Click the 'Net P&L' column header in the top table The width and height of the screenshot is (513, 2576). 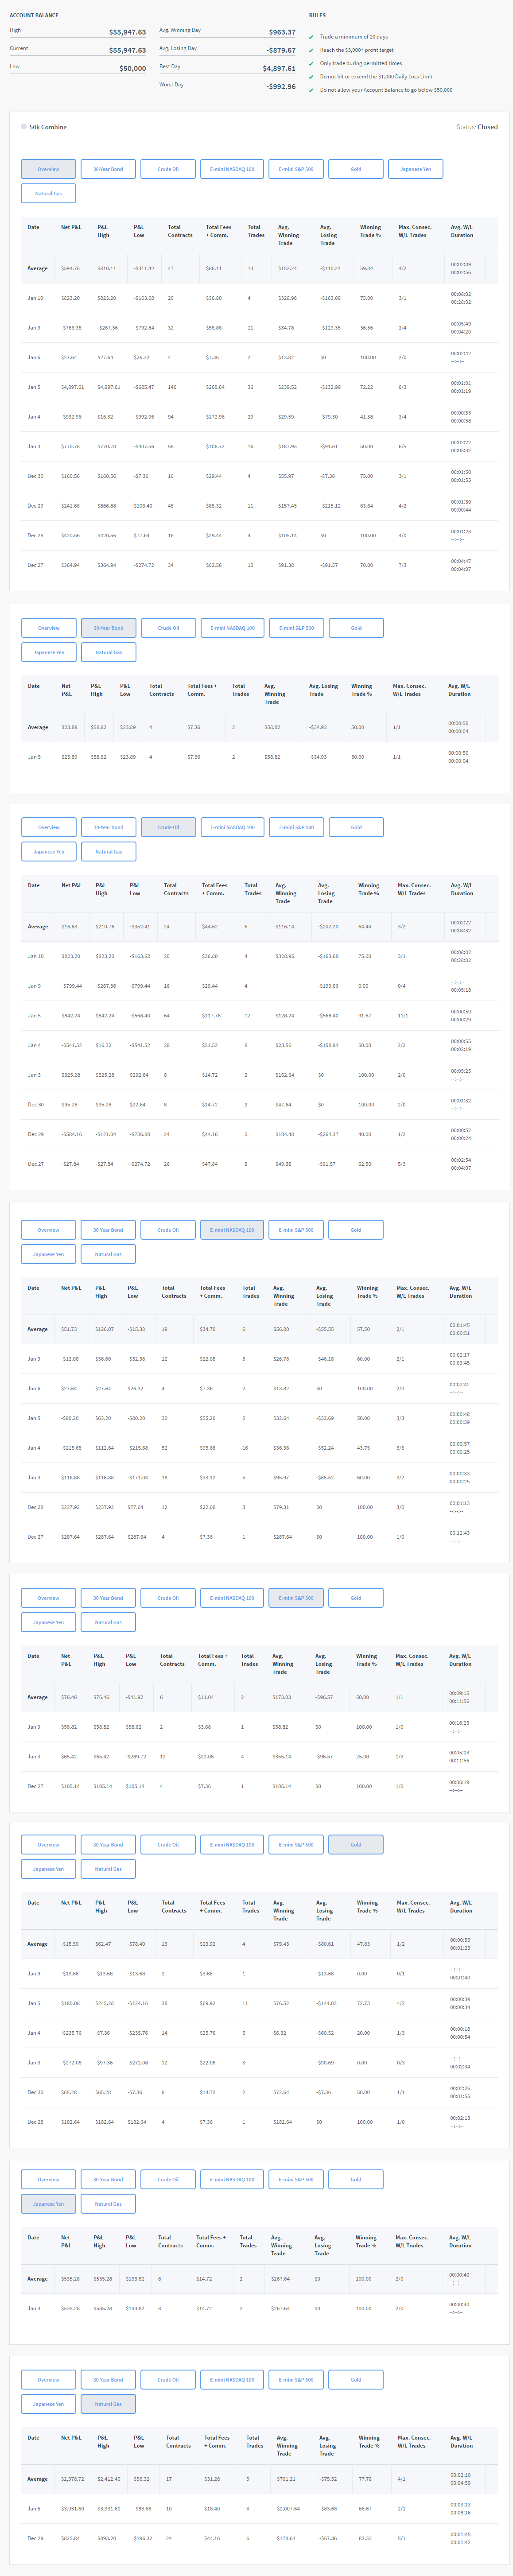pyautogui.click(x=71, y=227)
